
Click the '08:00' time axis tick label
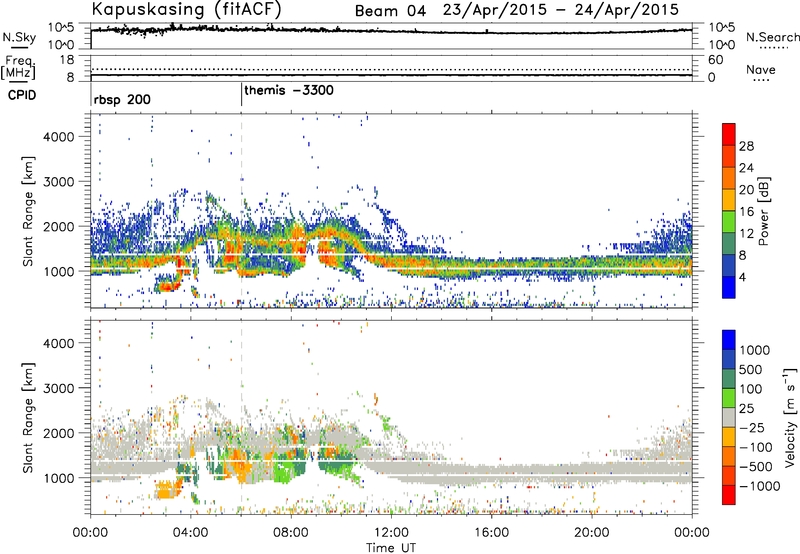pyautogui.click(x=291, y=533)
